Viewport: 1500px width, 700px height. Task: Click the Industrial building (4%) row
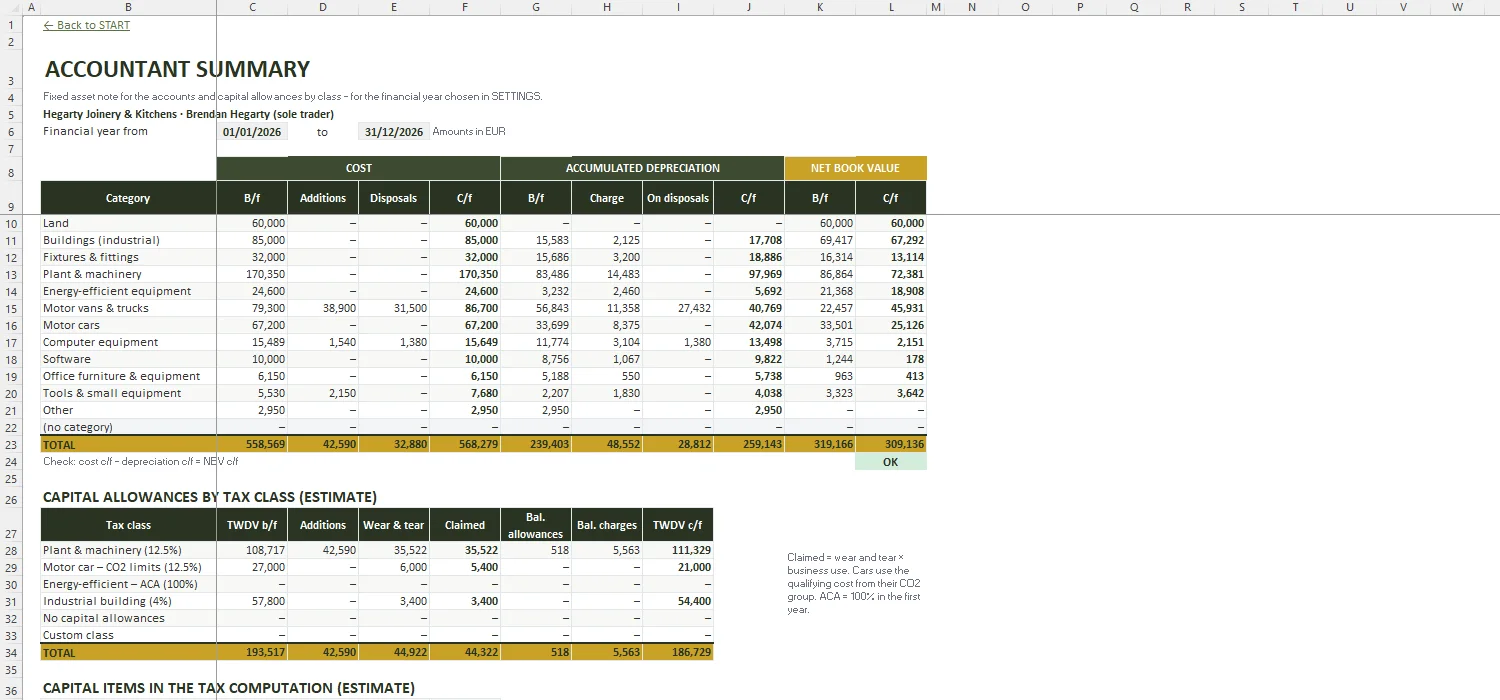pyautogui.click(x=128, y=602)
